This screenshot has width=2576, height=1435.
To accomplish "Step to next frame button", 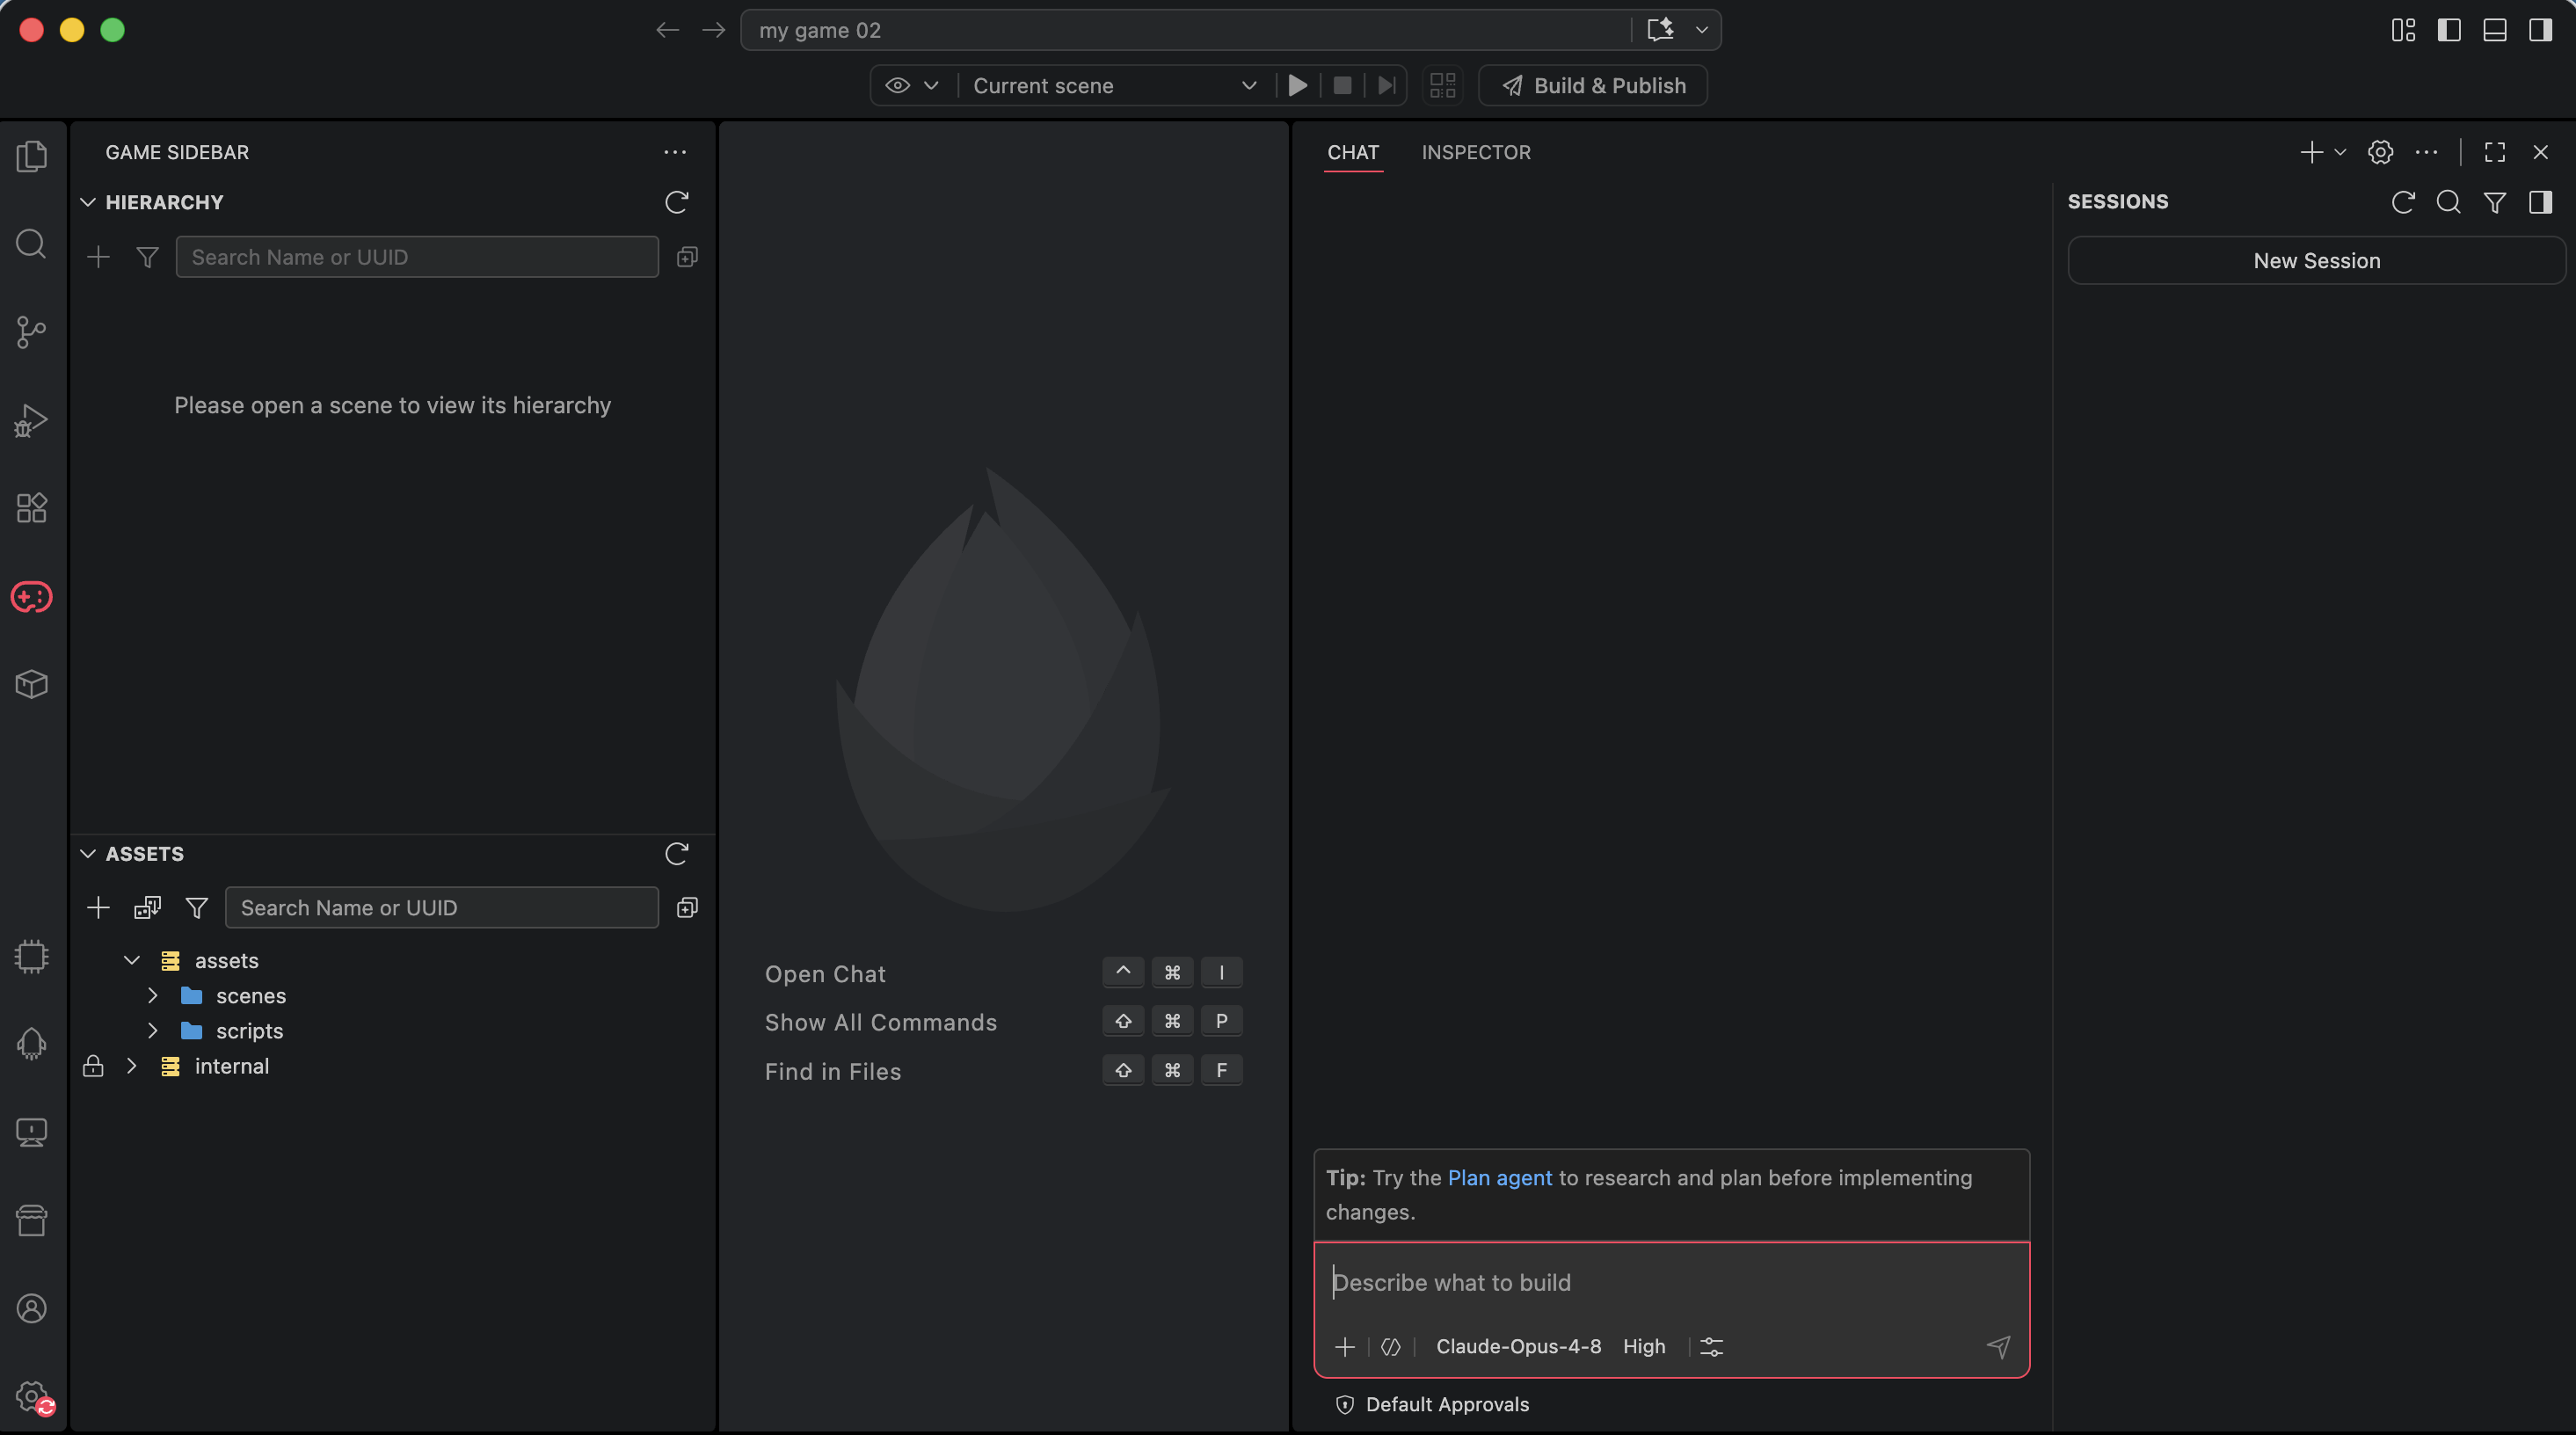I will [1386, 85].
